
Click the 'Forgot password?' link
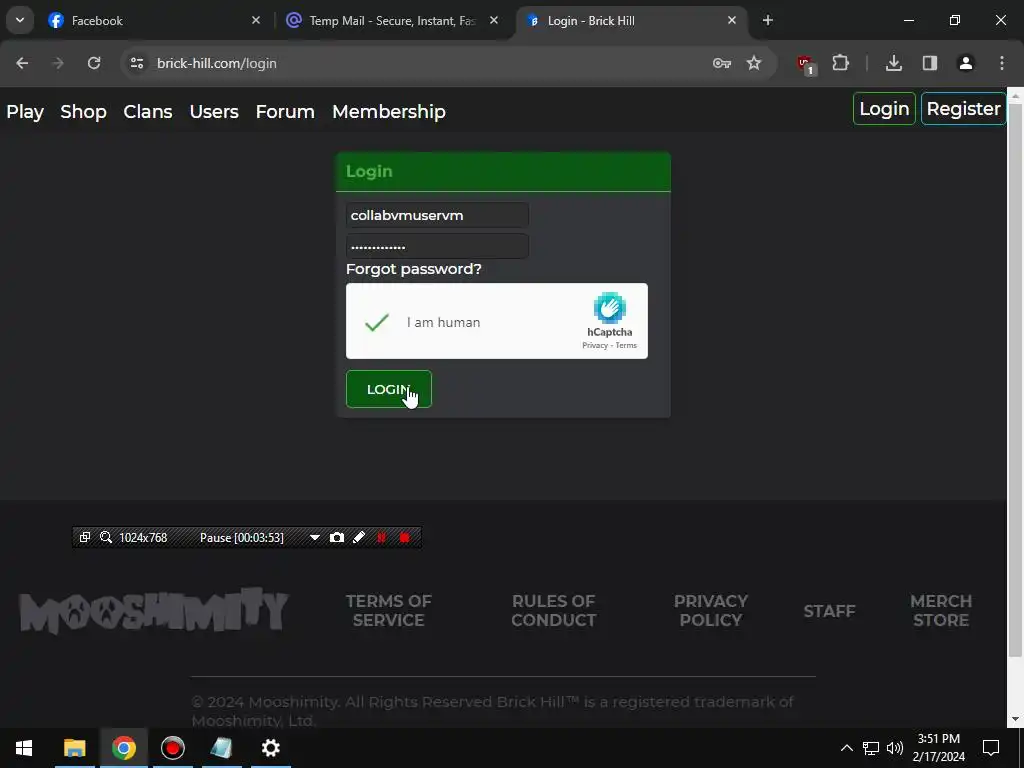[413, 269]
